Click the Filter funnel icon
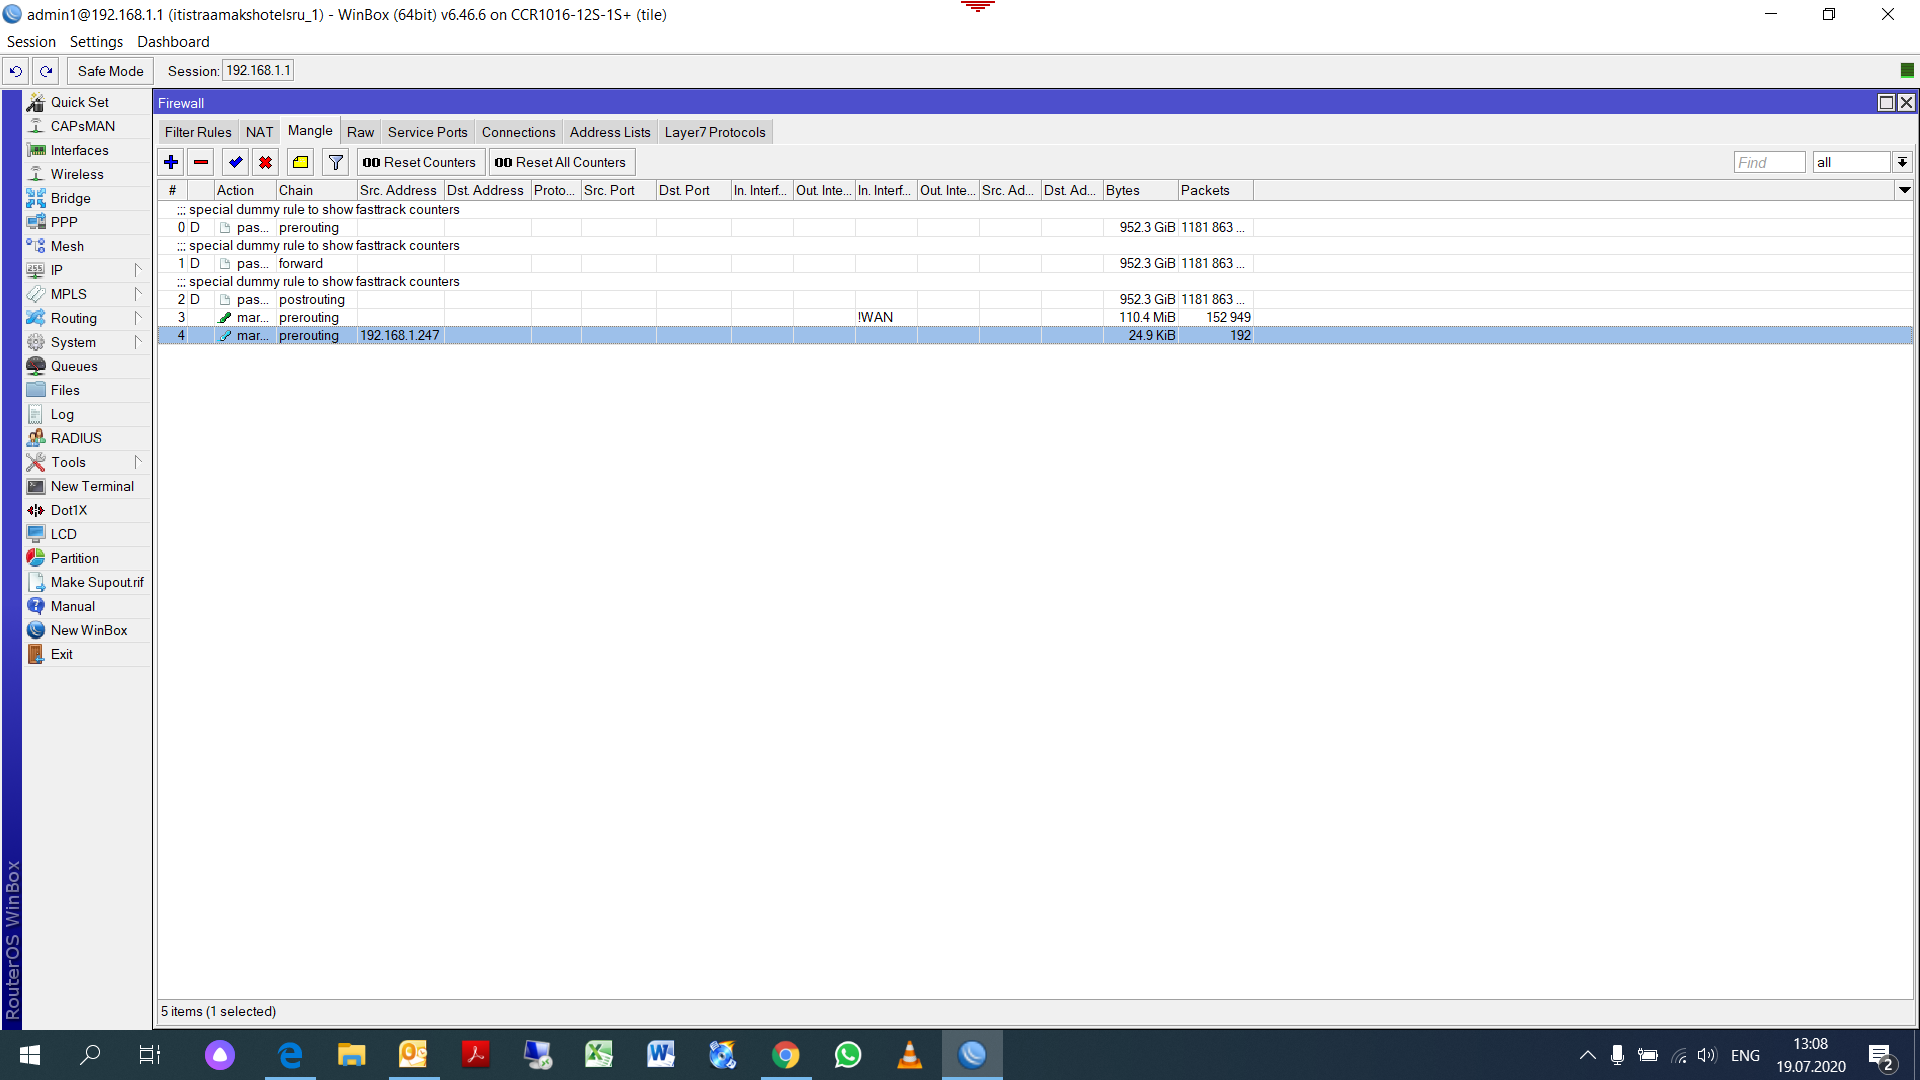 point(336,162)
